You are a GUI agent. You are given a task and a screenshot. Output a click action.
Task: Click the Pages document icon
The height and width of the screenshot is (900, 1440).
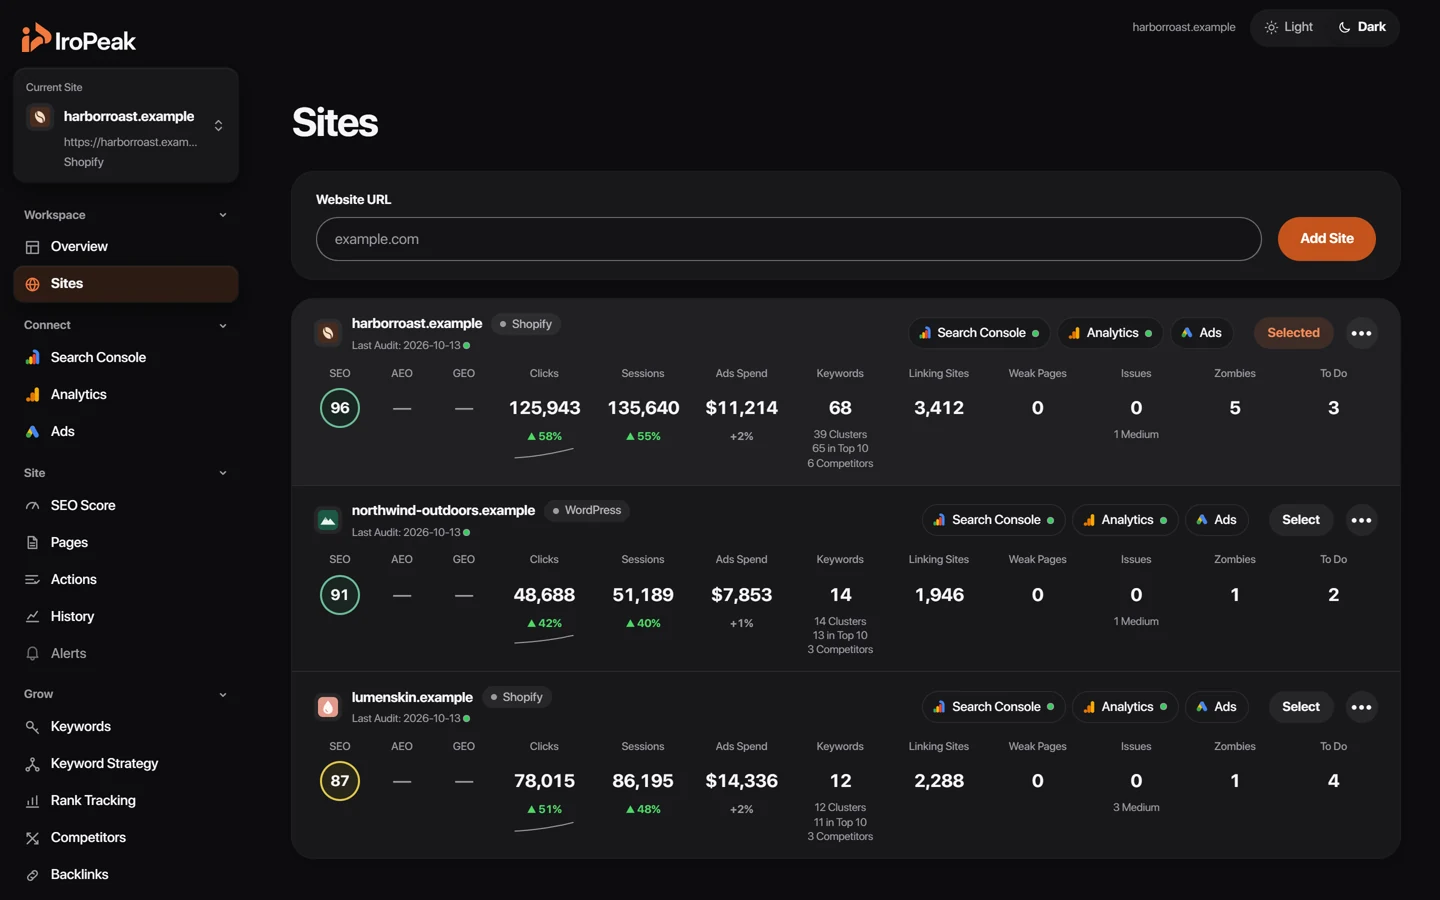(x=32, y=543)
